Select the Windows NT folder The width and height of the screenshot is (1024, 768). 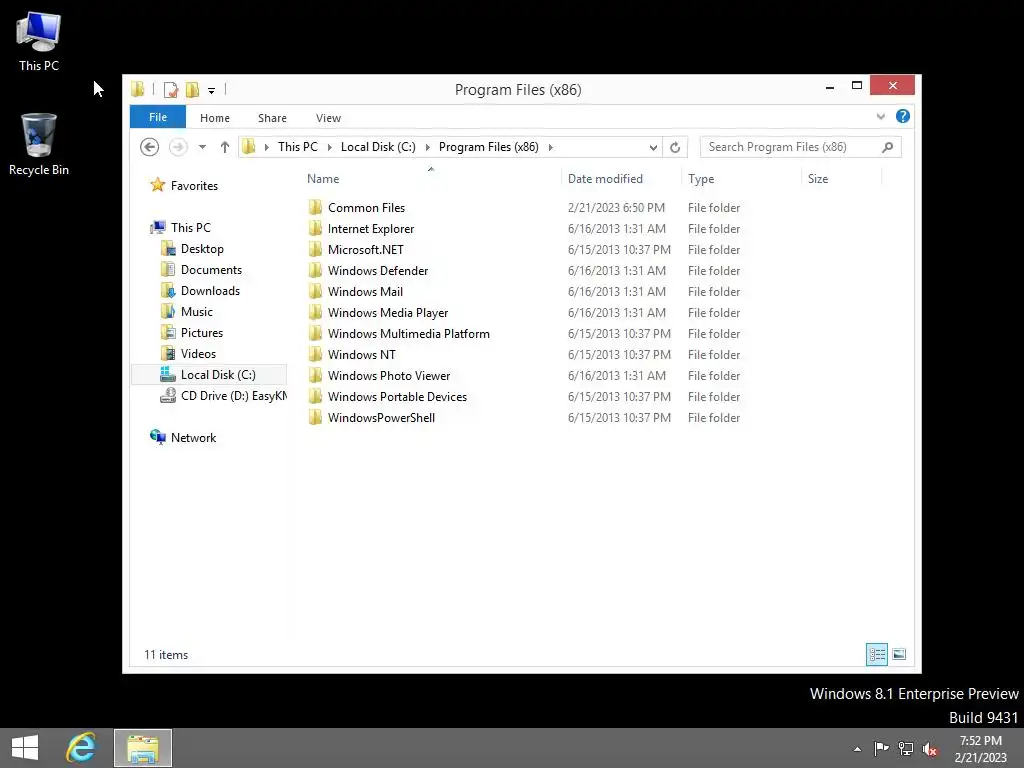point(362,354)
